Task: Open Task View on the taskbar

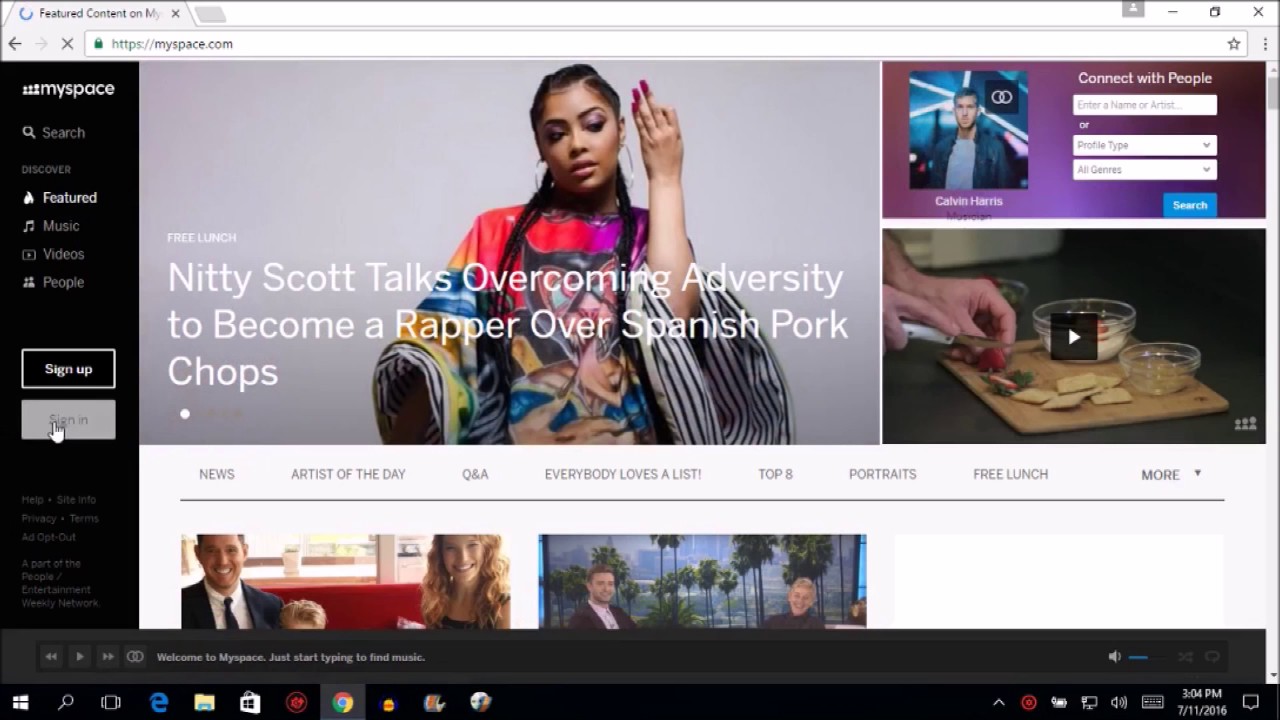Action: click(x=111, y=702)
